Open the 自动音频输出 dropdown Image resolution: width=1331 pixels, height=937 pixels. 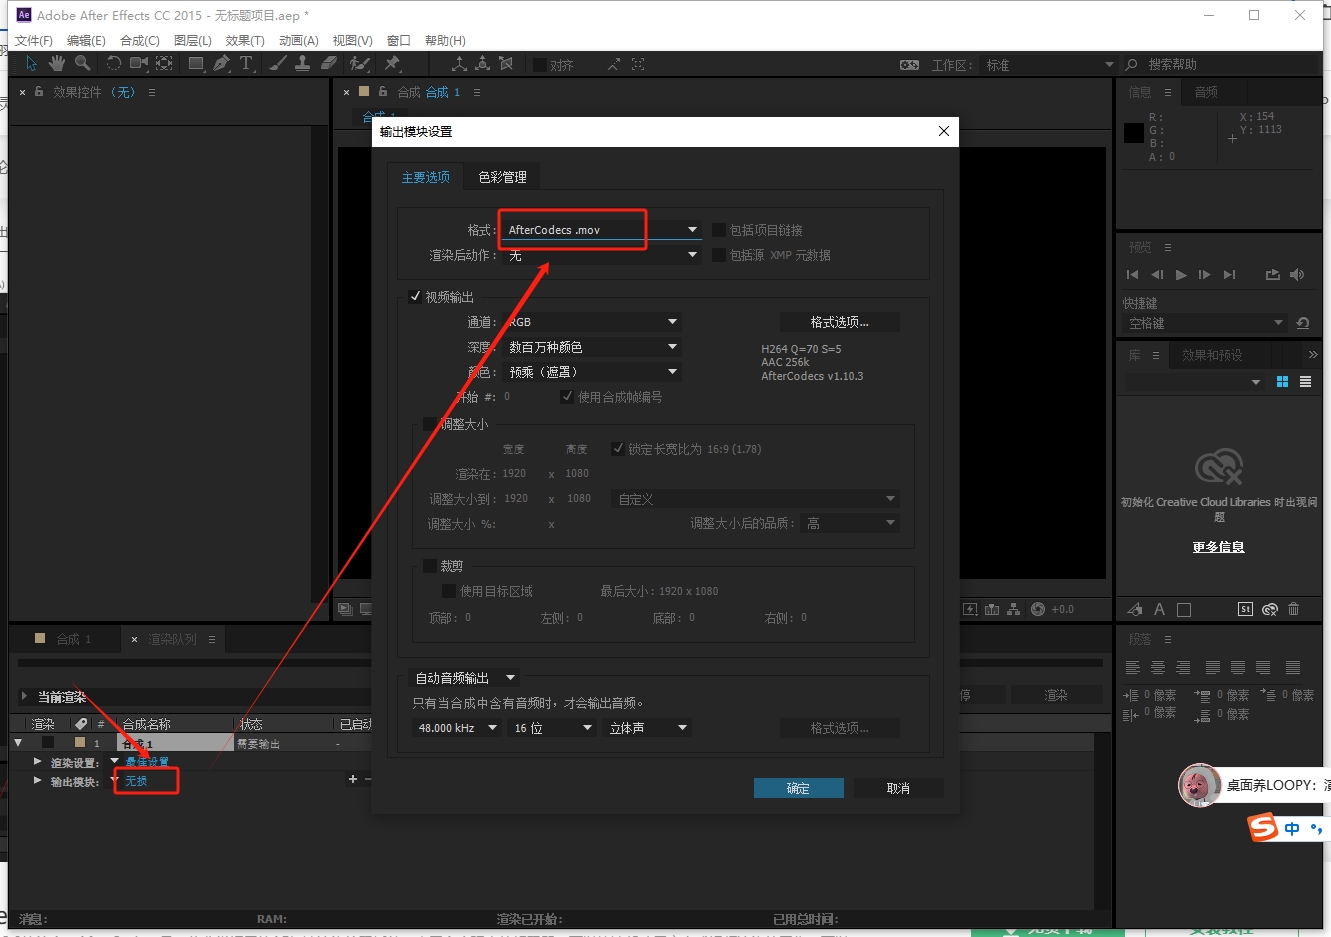[x=465, y=678]
